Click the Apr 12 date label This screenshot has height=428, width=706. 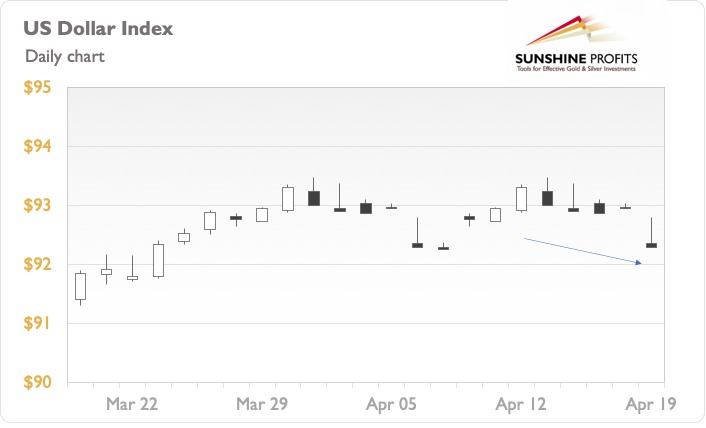(521, 404)
